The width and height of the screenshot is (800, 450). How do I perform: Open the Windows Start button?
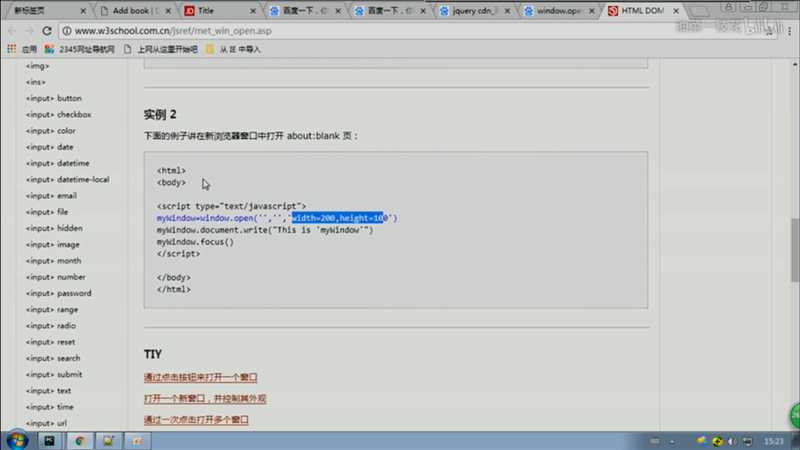coord(17,440)
